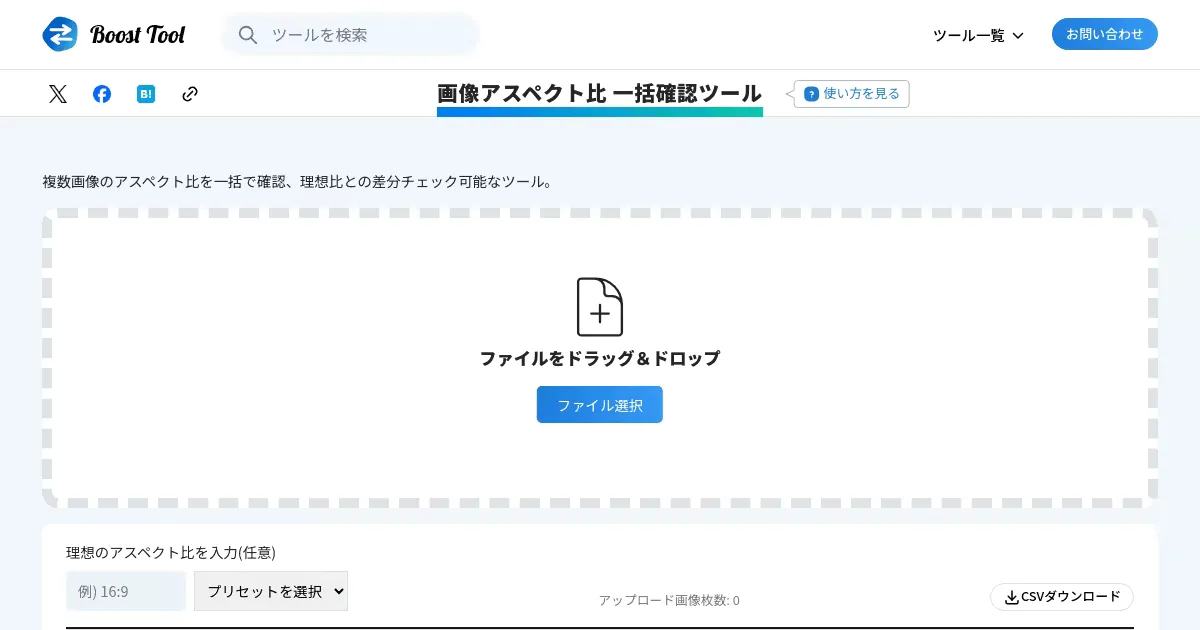Click the ファイルをドラッグ＆ドロップ drop zone text
This screenshot has width=1200, height=630.
(600, 358)
